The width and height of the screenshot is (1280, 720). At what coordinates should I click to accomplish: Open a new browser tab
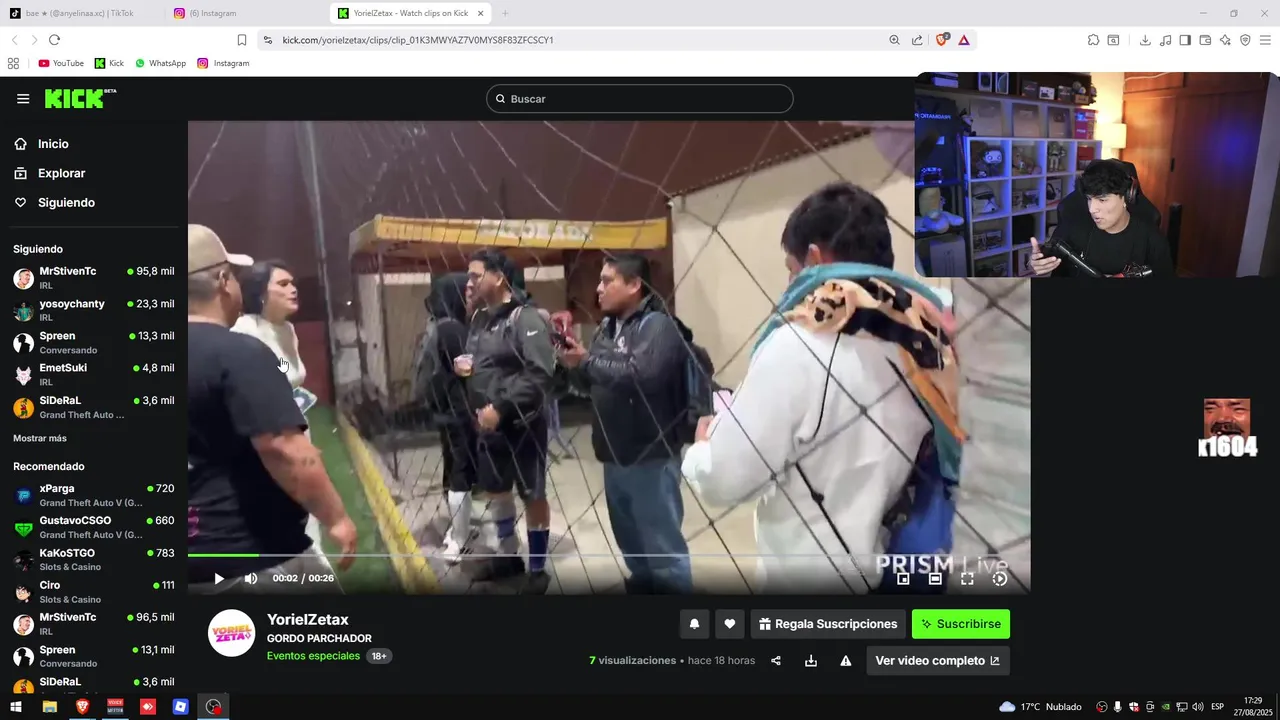point(505,13)
